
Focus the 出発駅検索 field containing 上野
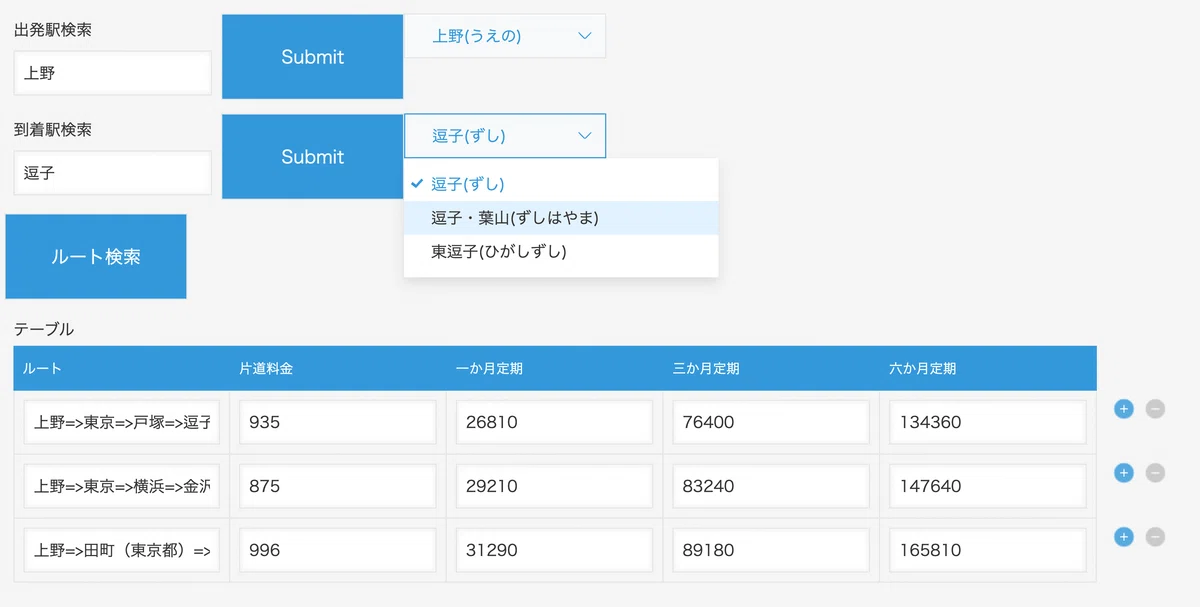point(113,74)
